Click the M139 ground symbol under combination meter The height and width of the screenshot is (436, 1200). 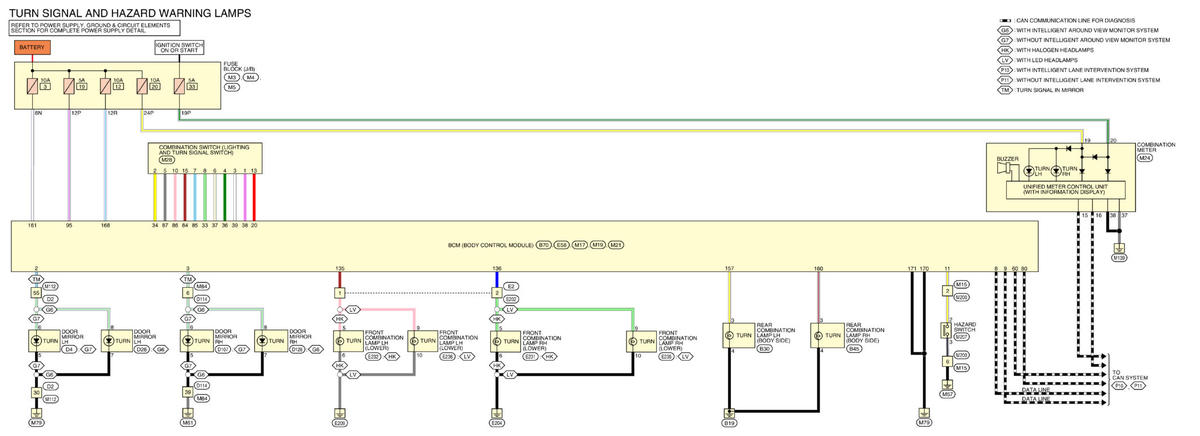point(1120,249)
